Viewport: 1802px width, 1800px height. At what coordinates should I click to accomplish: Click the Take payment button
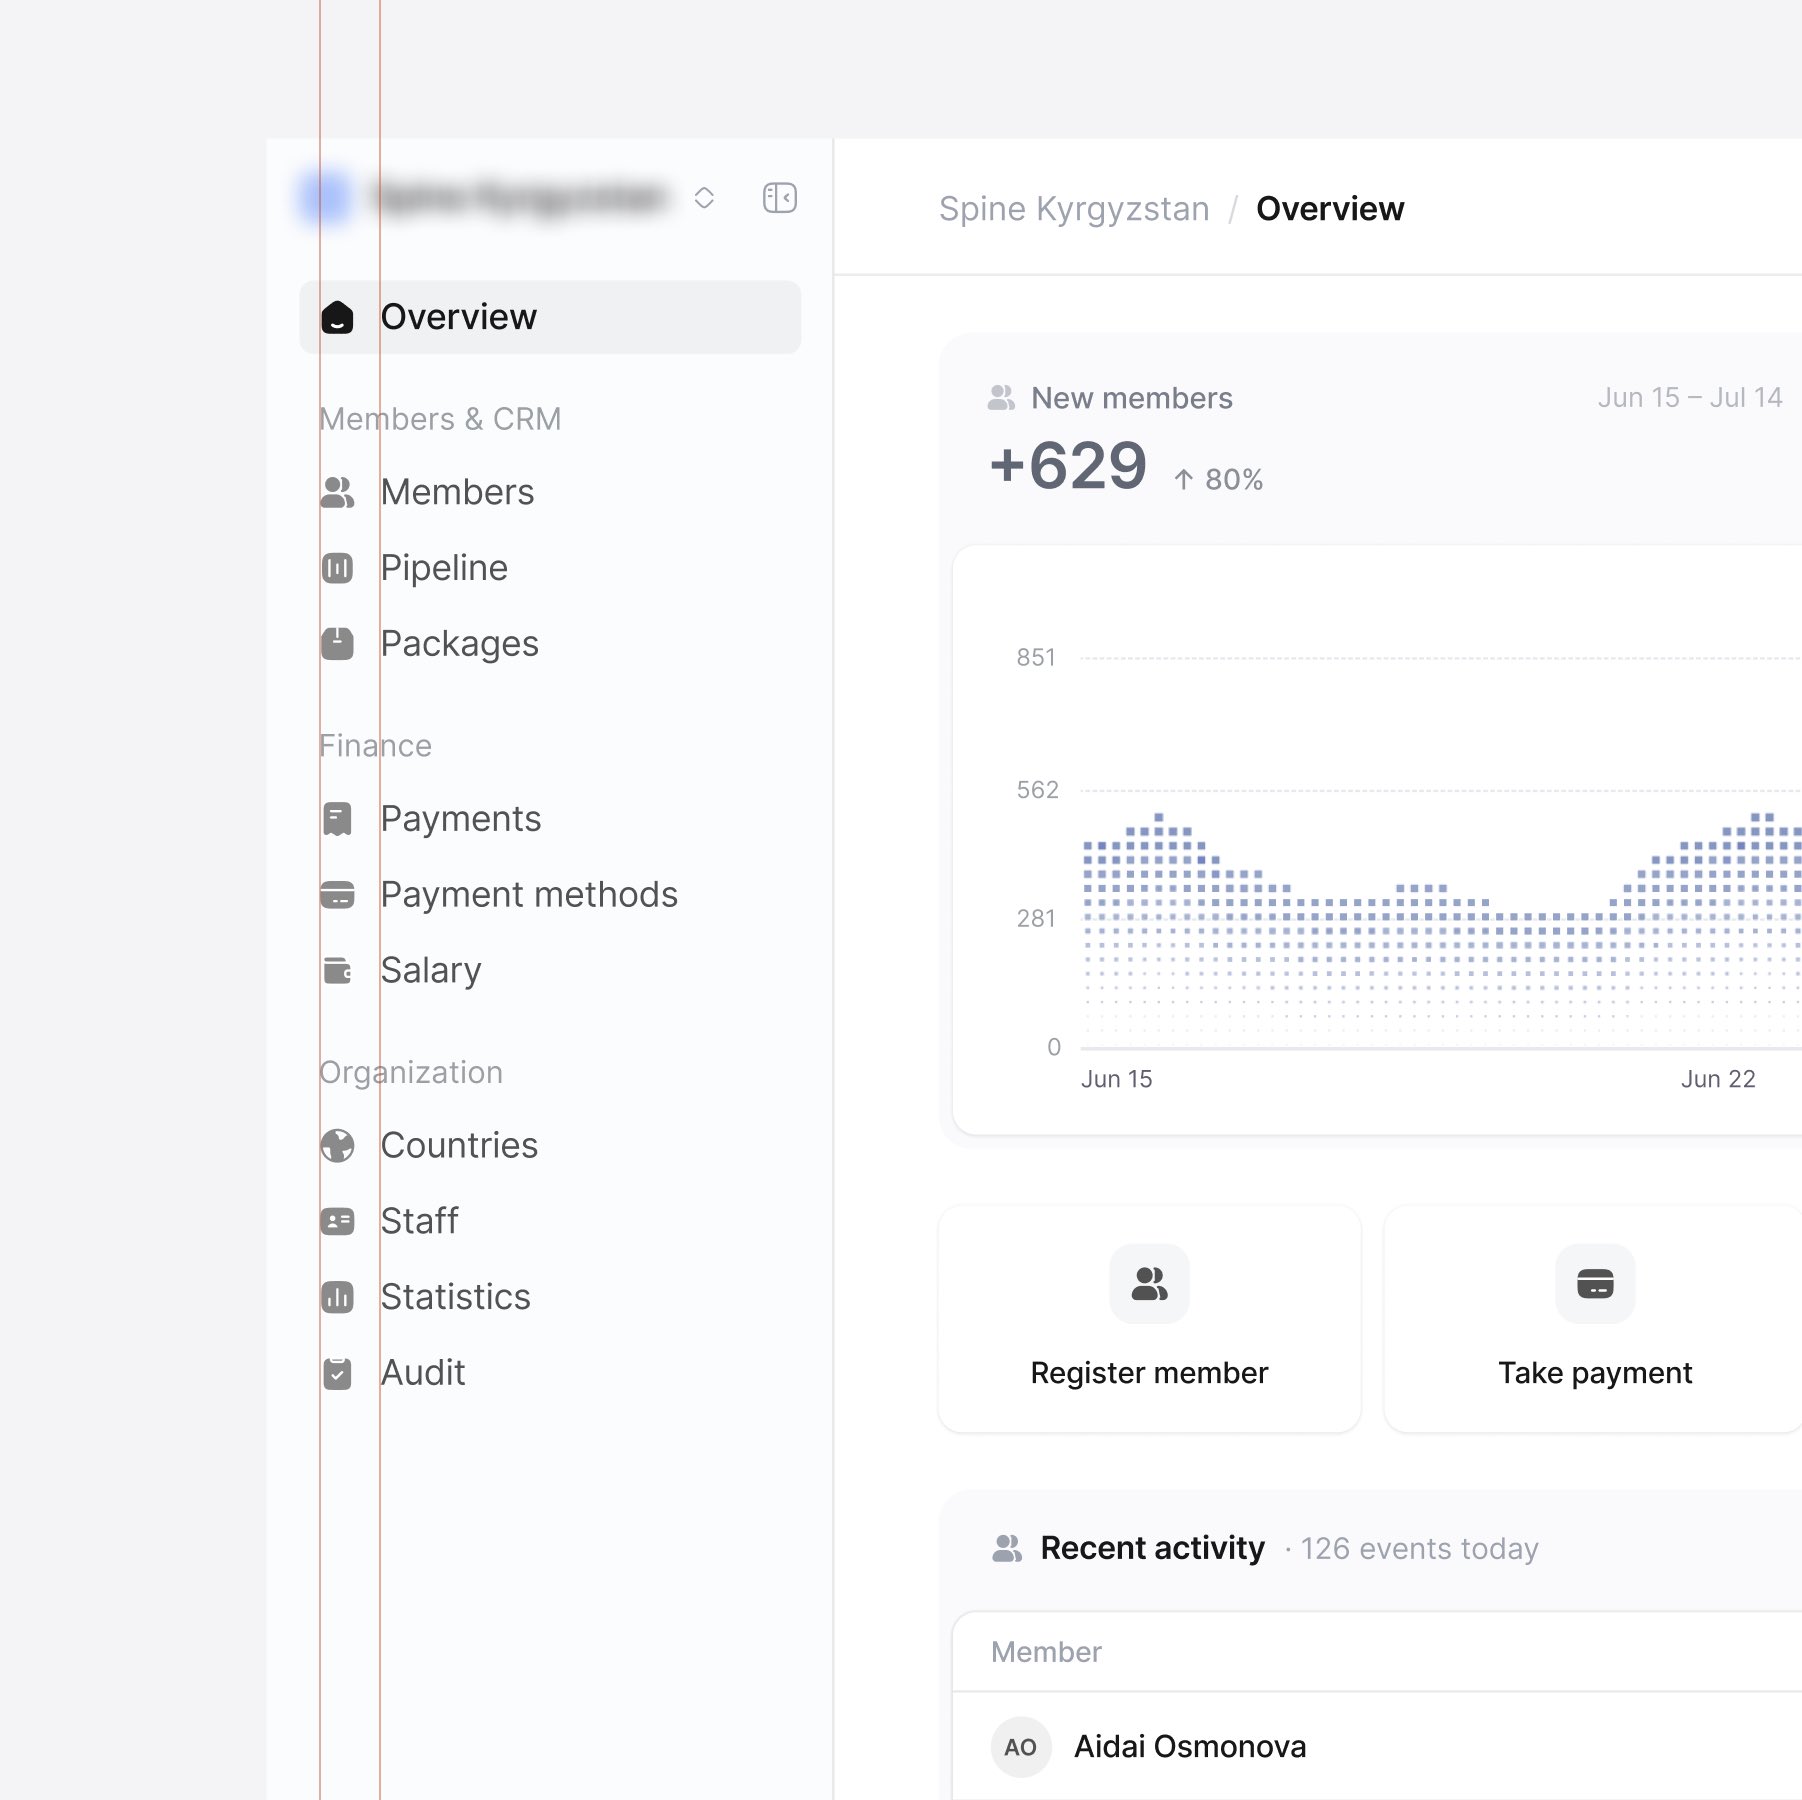pos(1594,1319)
